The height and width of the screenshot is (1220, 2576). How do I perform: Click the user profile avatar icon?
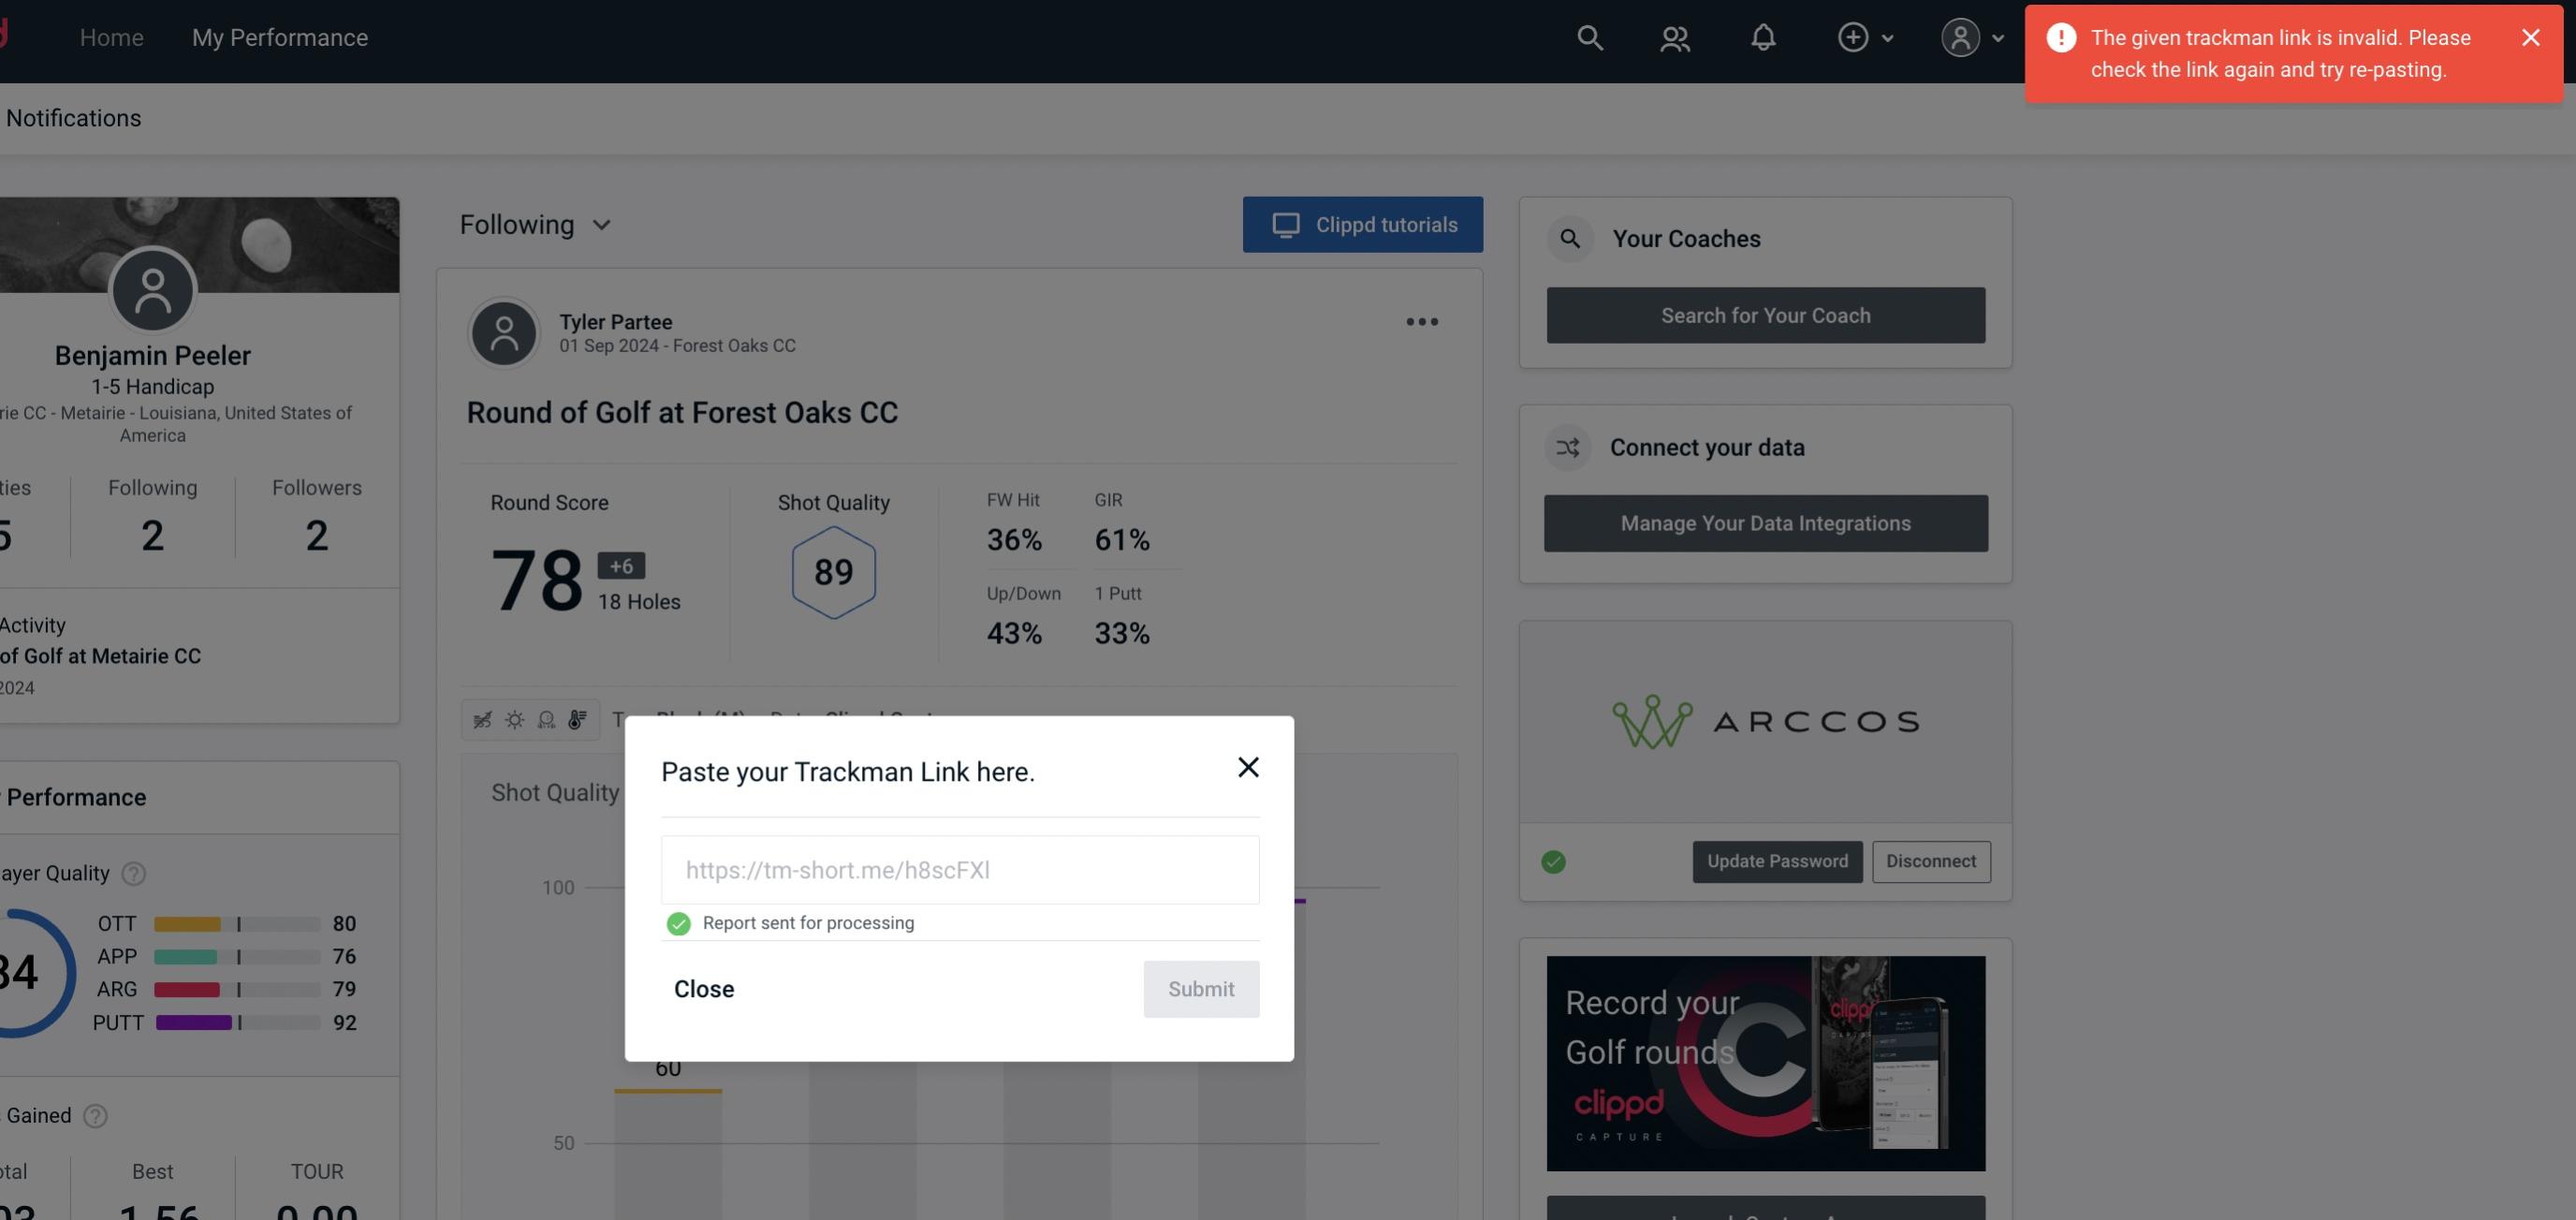(x=1960, y=37)
